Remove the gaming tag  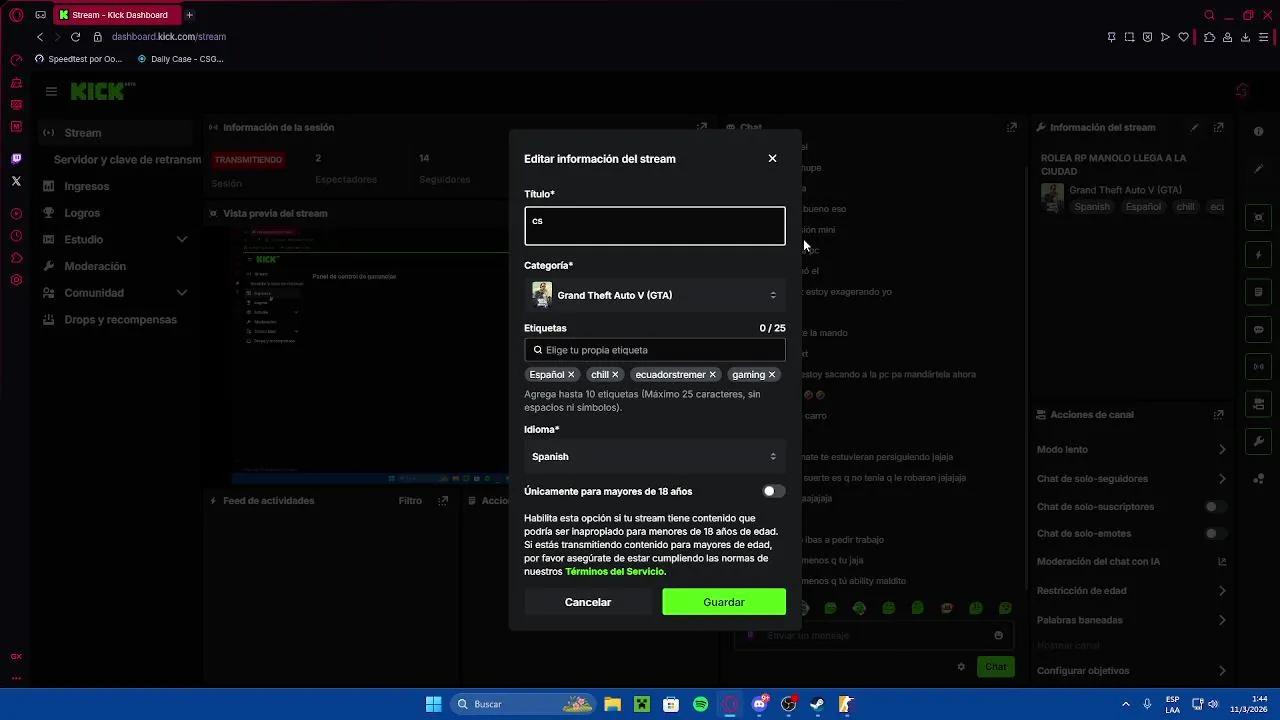click(772, 375)
